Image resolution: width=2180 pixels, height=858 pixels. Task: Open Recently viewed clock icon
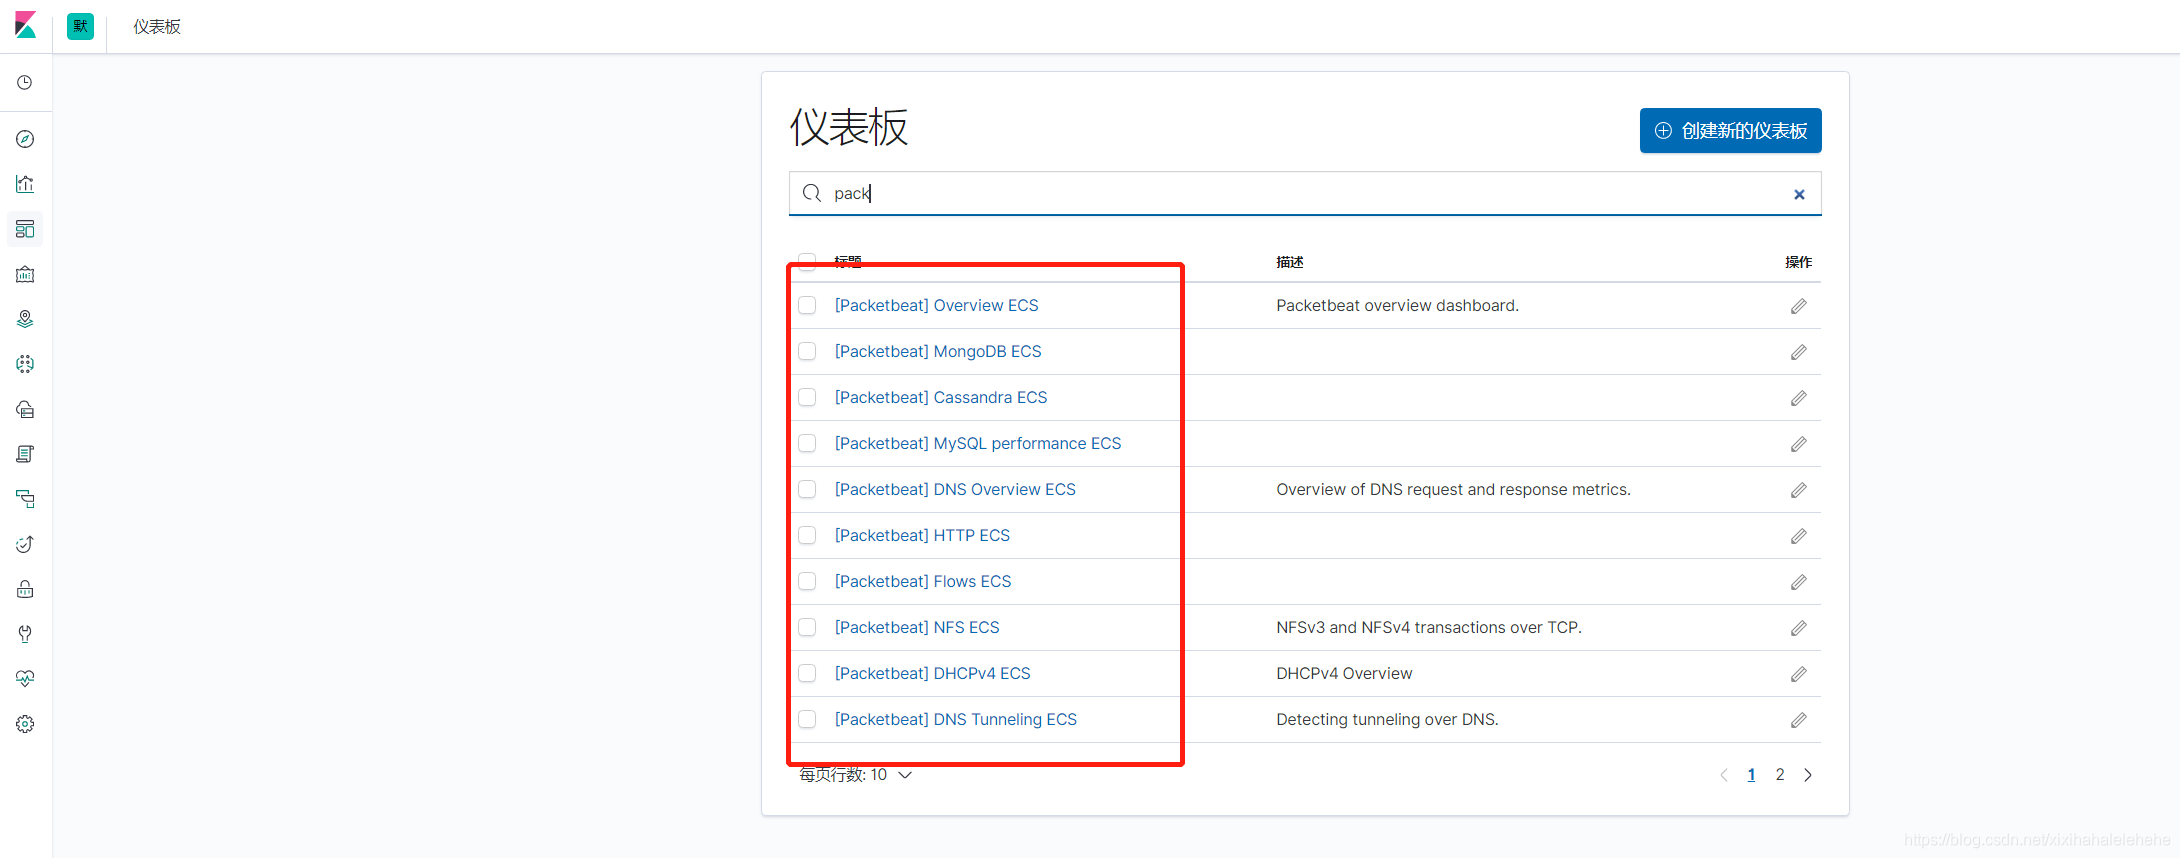click(25, 83)
